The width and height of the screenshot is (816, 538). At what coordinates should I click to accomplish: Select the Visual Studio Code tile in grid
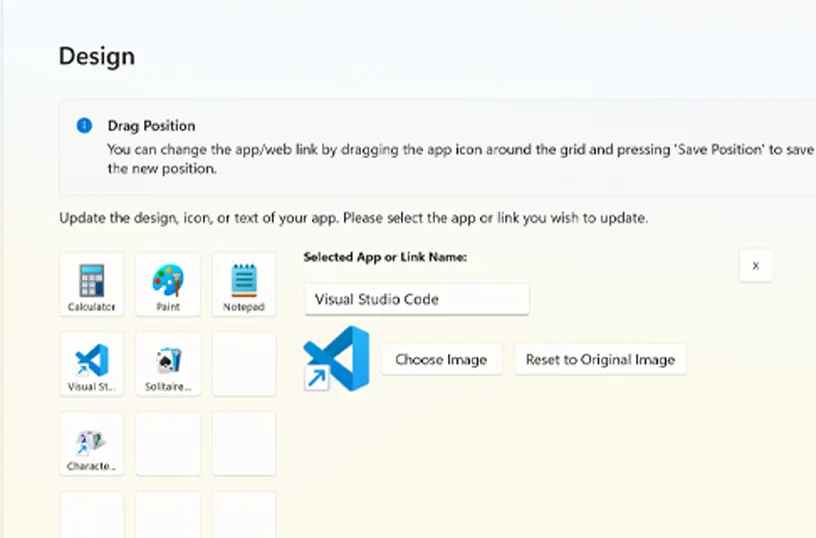pos(92,364)
